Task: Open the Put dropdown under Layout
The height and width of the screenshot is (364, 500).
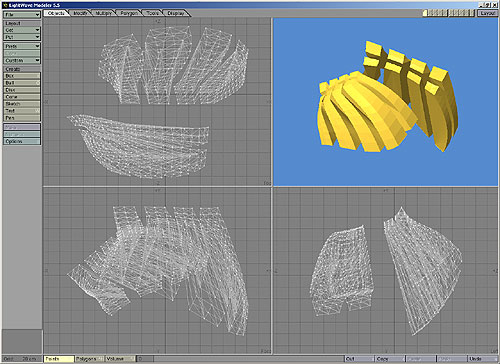Action: (22, 37)
